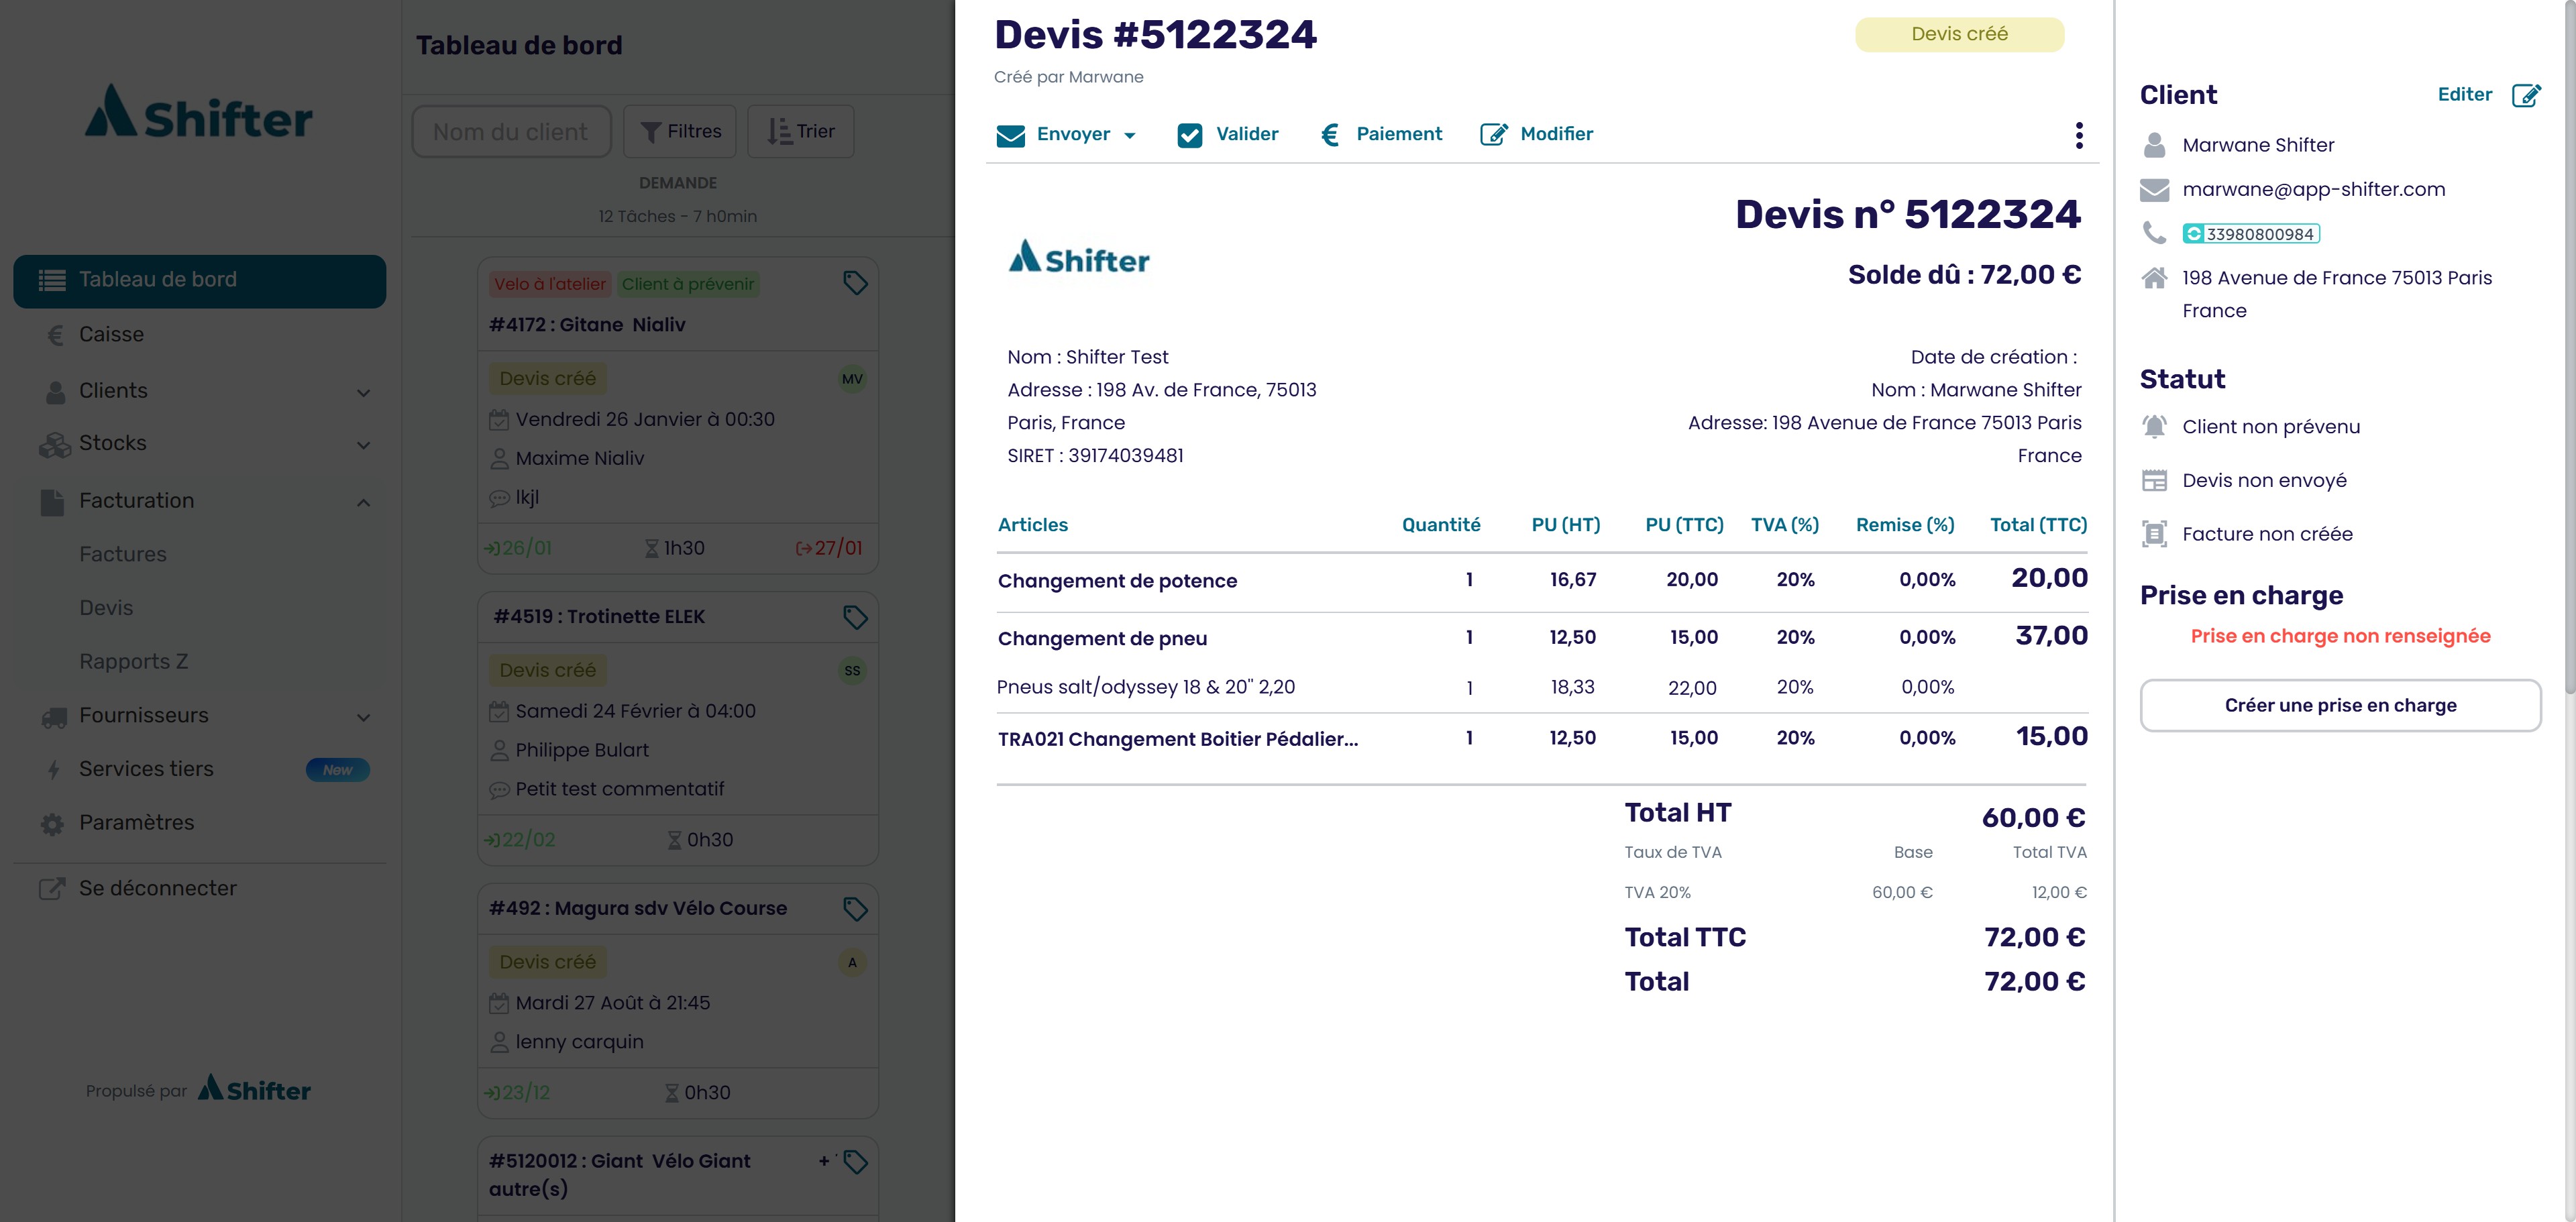Click the client edit pencil icon
The height and width of the screenshot is (1222, 2576).
point(2526,95)
